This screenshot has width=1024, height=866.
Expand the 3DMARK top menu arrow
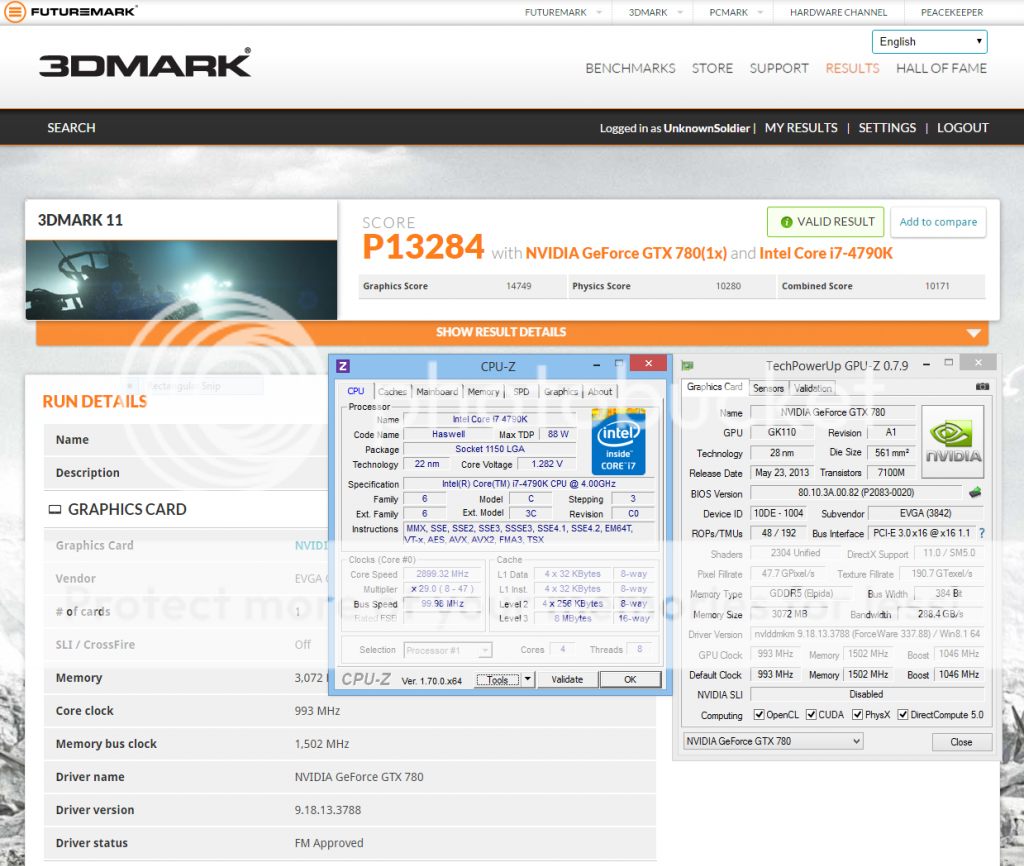(x=680, y=12)
